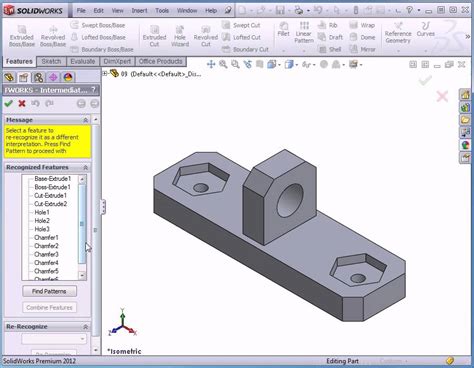Select the Rib tool
This screenshot has width=474, height=368.
tap(328, 25)
